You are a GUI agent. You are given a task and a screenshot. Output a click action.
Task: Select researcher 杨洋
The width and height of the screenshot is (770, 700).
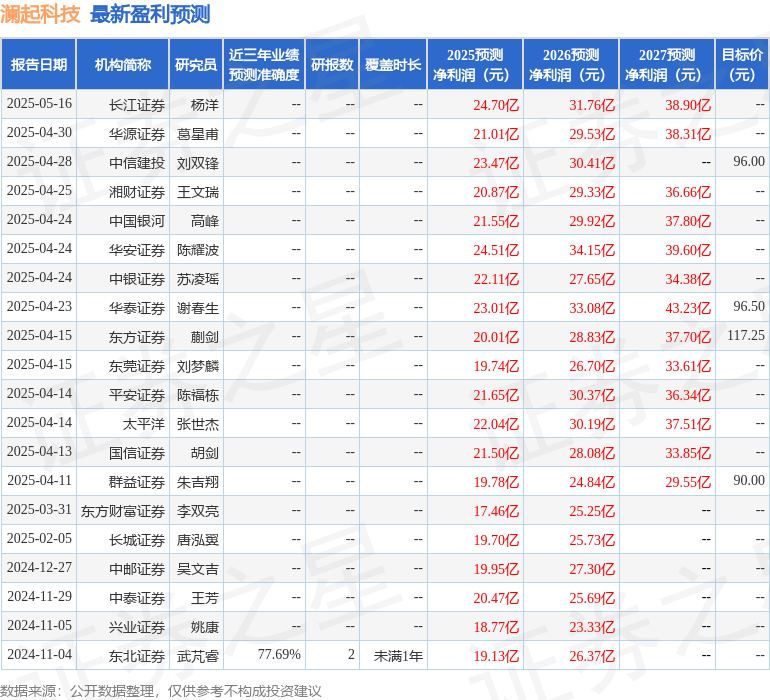205,105
